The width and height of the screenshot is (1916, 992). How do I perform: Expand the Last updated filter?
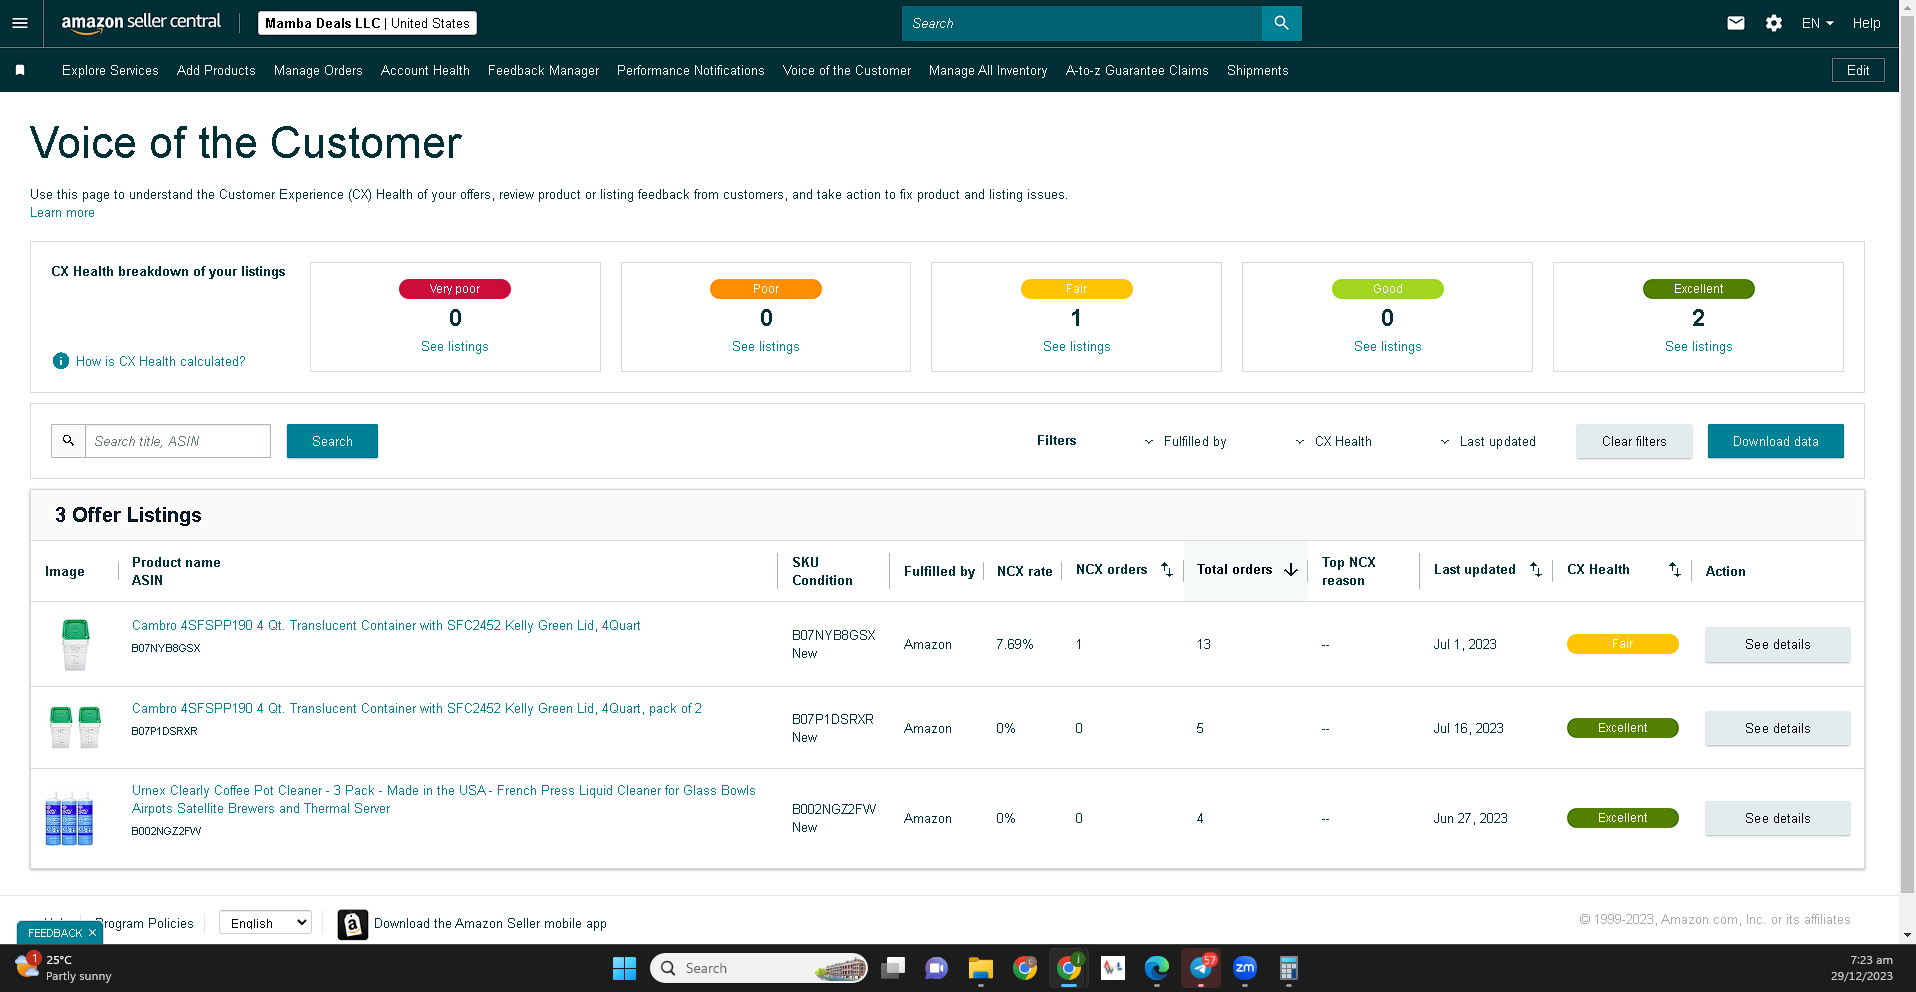point(1487,441)
